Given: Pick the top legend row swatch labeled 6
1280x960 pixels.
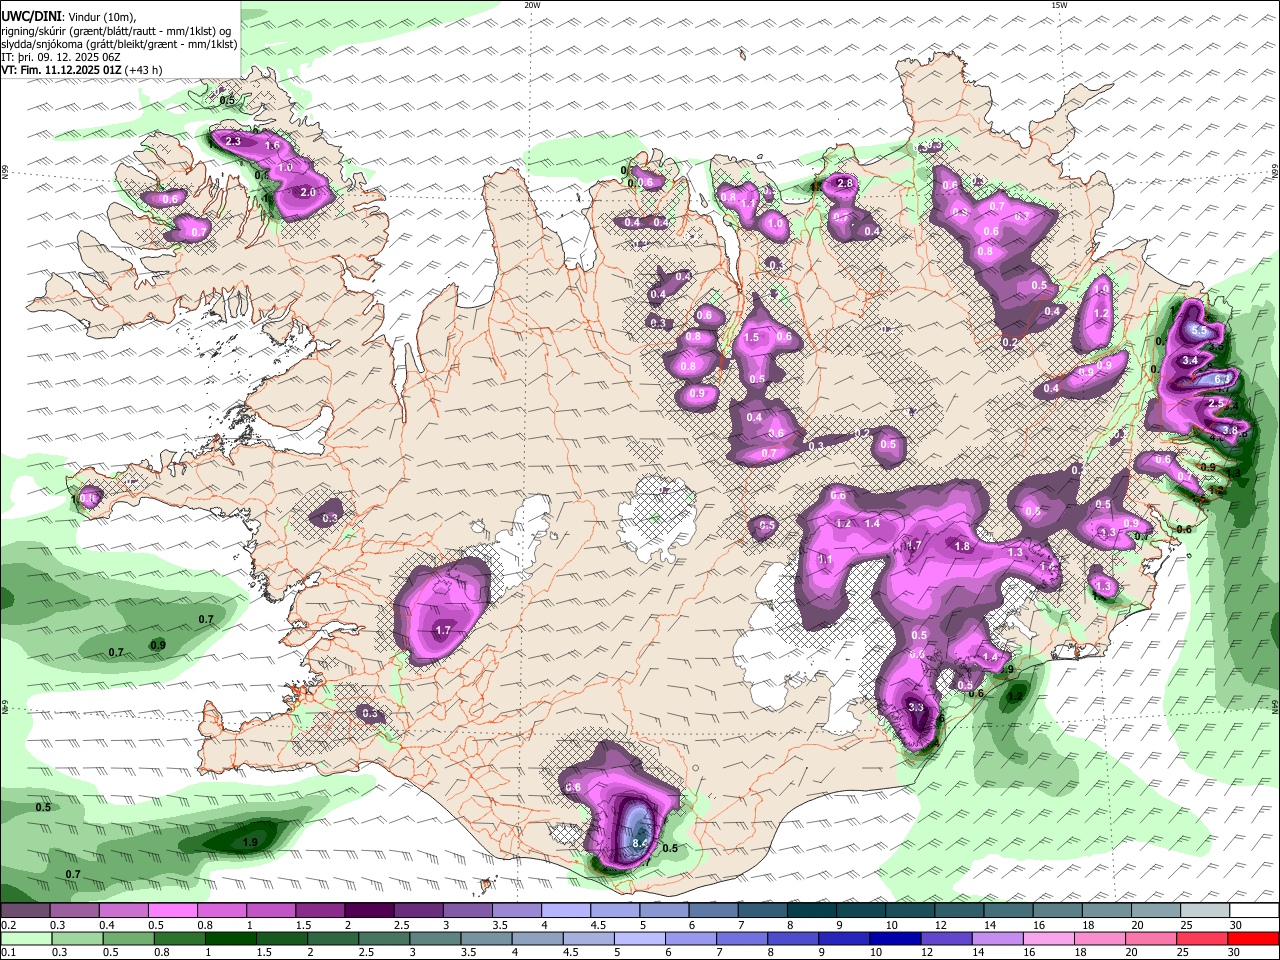Looking at the screenshot, I should 713,911.
